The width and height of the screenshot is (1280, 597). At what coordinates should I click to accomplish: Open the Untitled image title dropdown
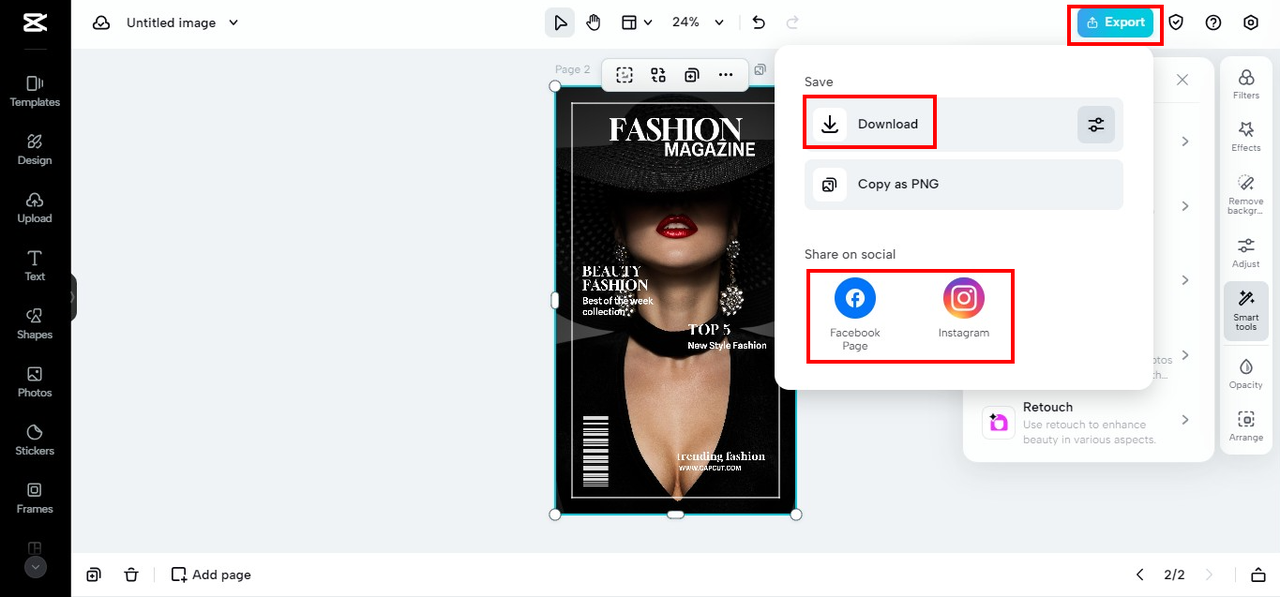[x=182, y=23]
